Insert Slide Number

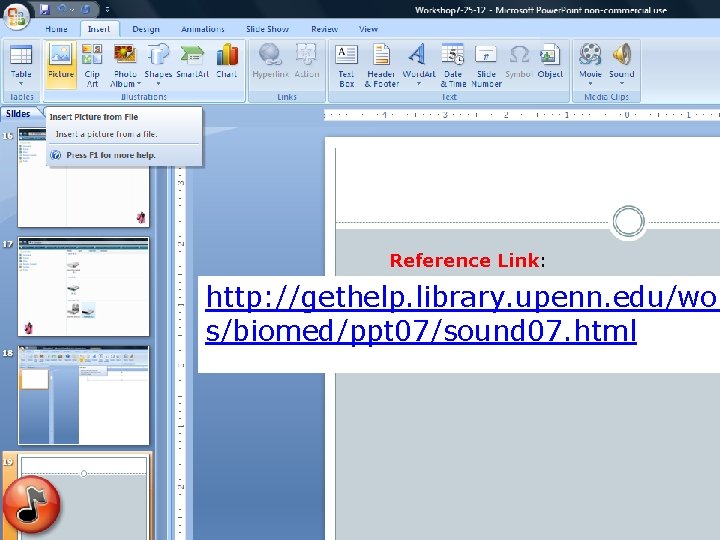(486, 64)
